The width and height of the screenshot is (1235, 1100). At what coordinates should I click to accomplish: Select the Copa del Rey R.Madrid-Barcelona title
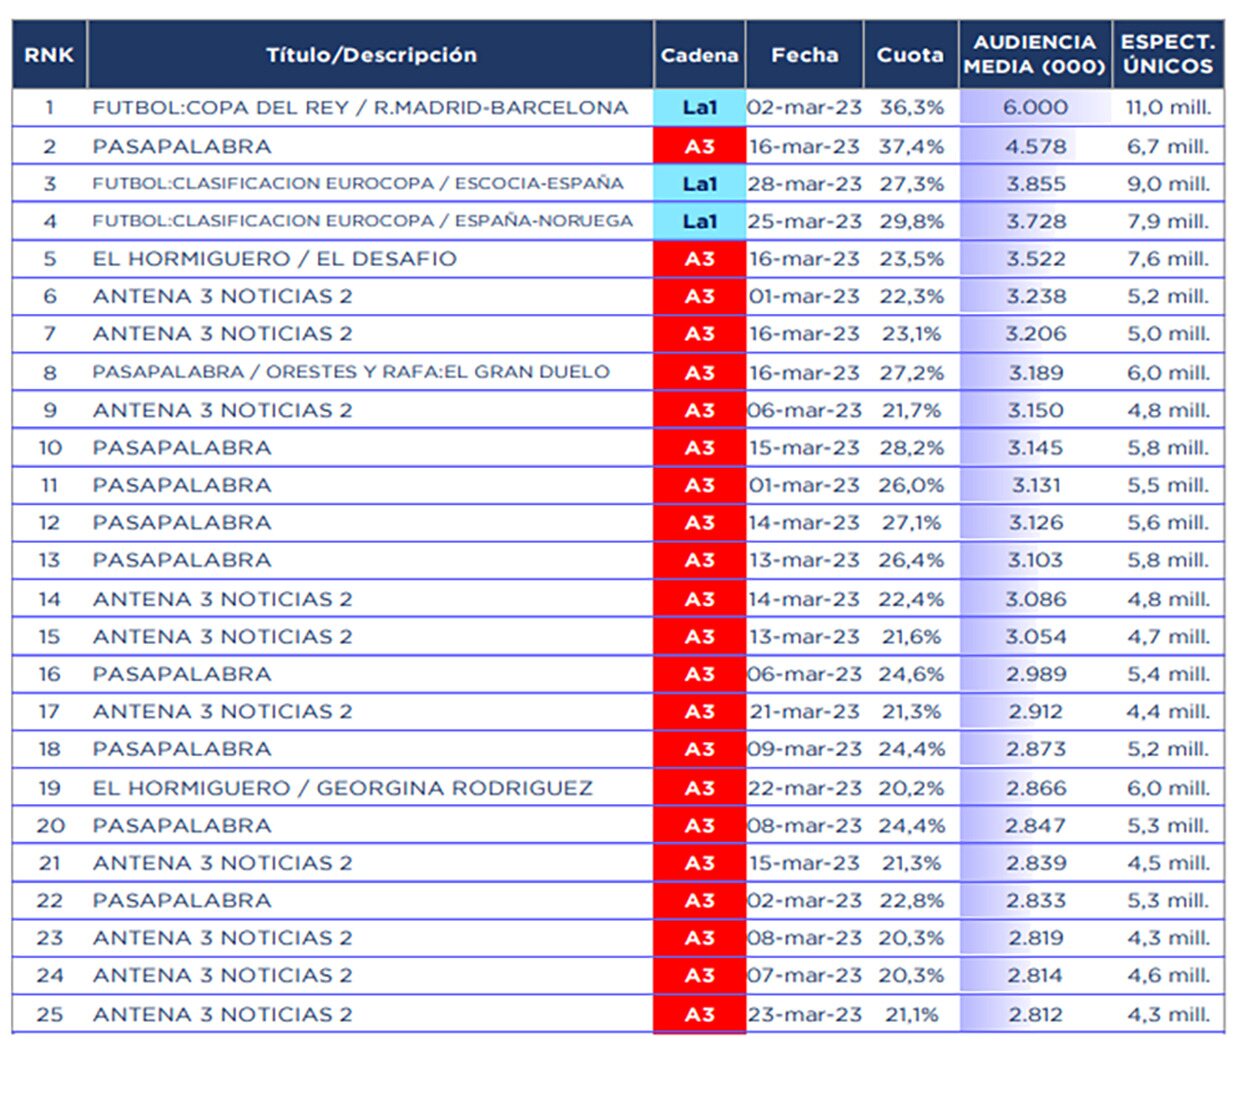(x=360, y=108)
